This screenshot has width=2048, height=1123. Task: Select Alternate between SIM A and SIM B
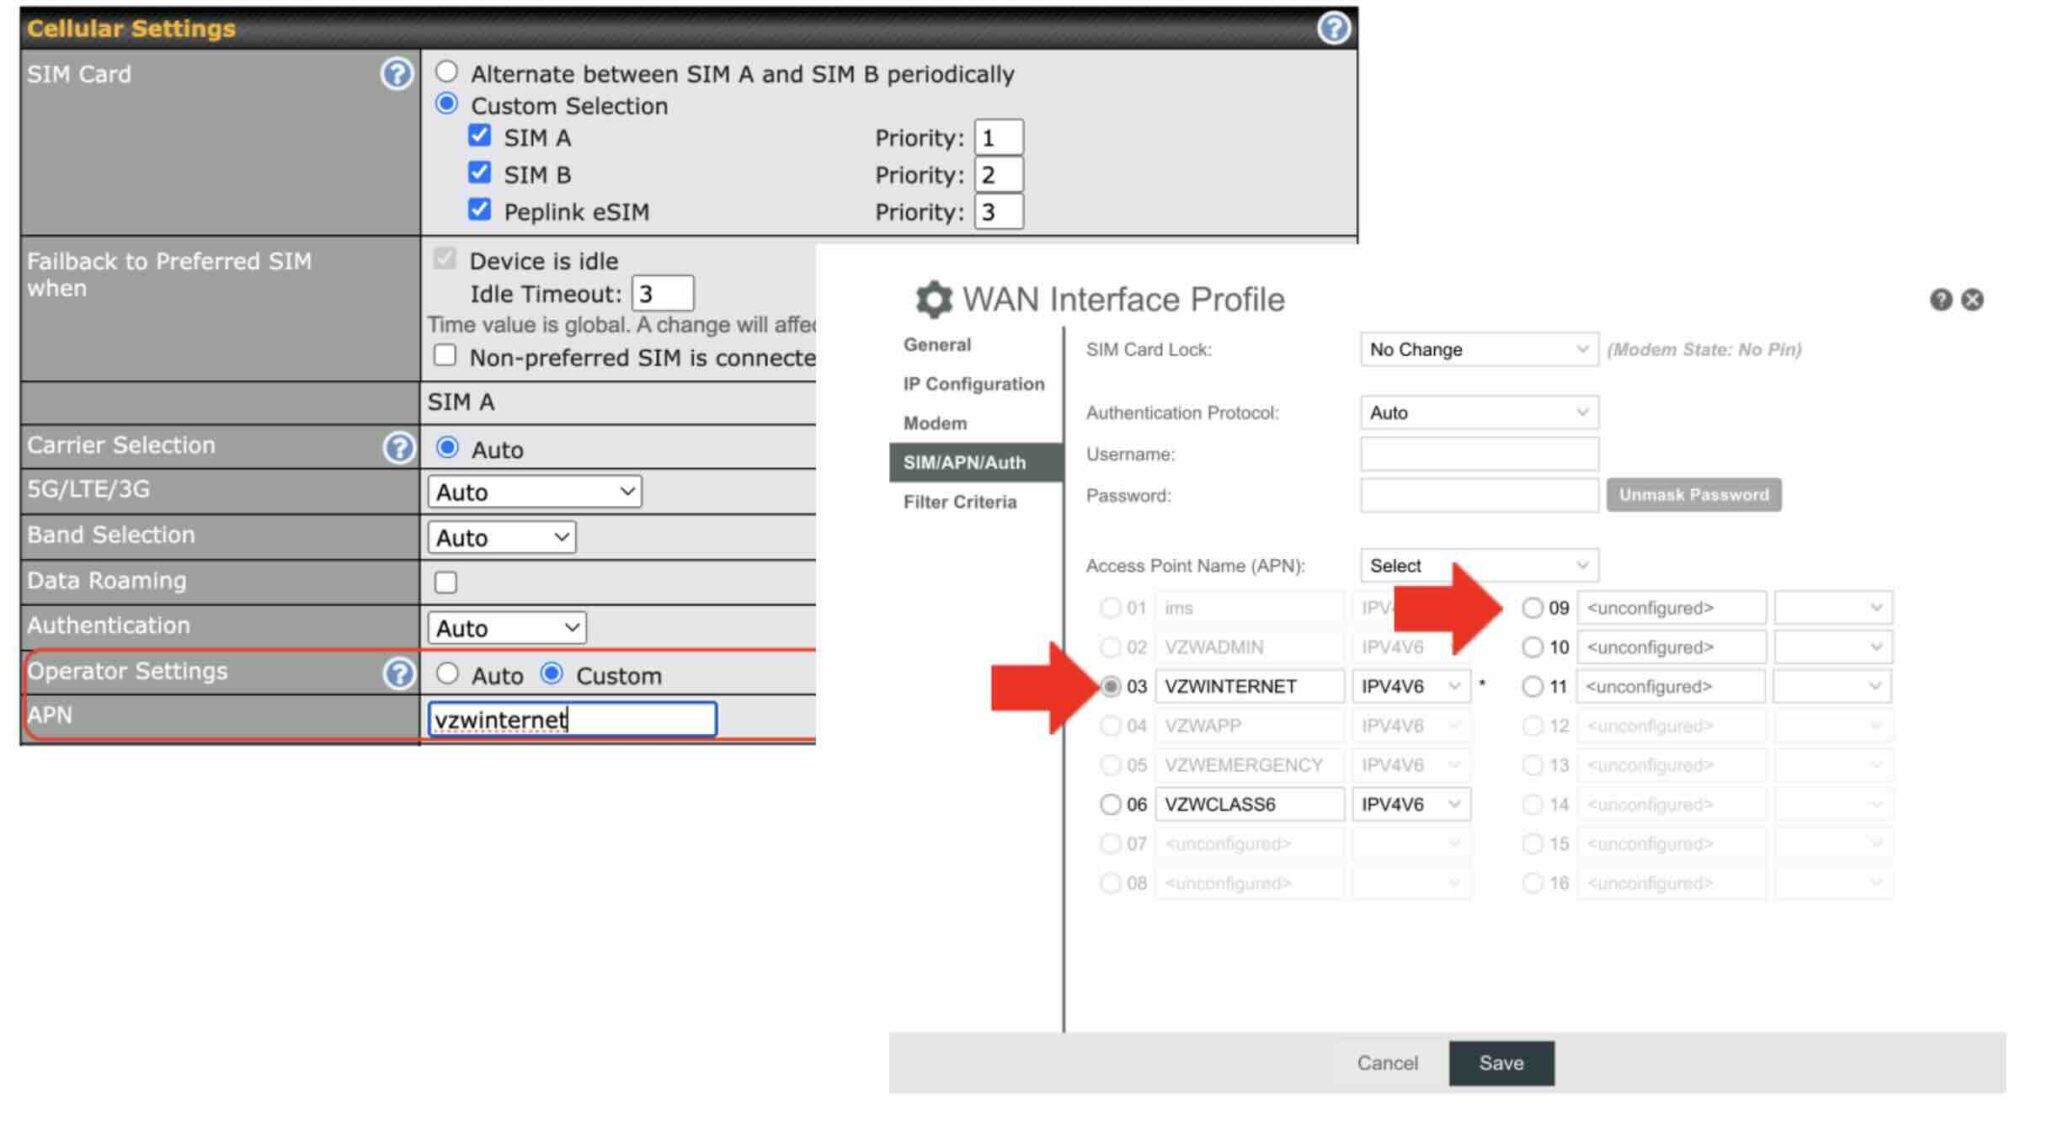[446, 71]
